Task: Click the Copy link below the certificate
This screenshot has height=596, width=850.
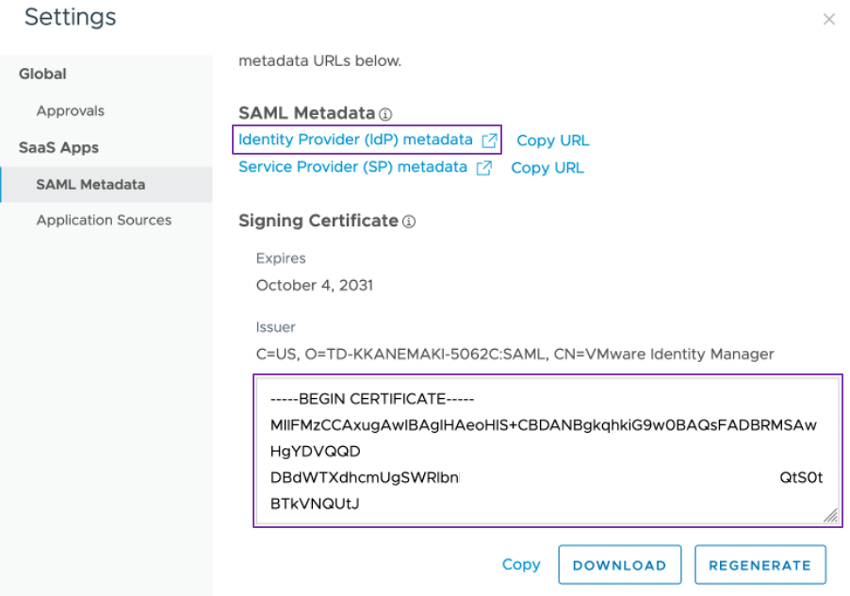Action: tap(521, 564)
